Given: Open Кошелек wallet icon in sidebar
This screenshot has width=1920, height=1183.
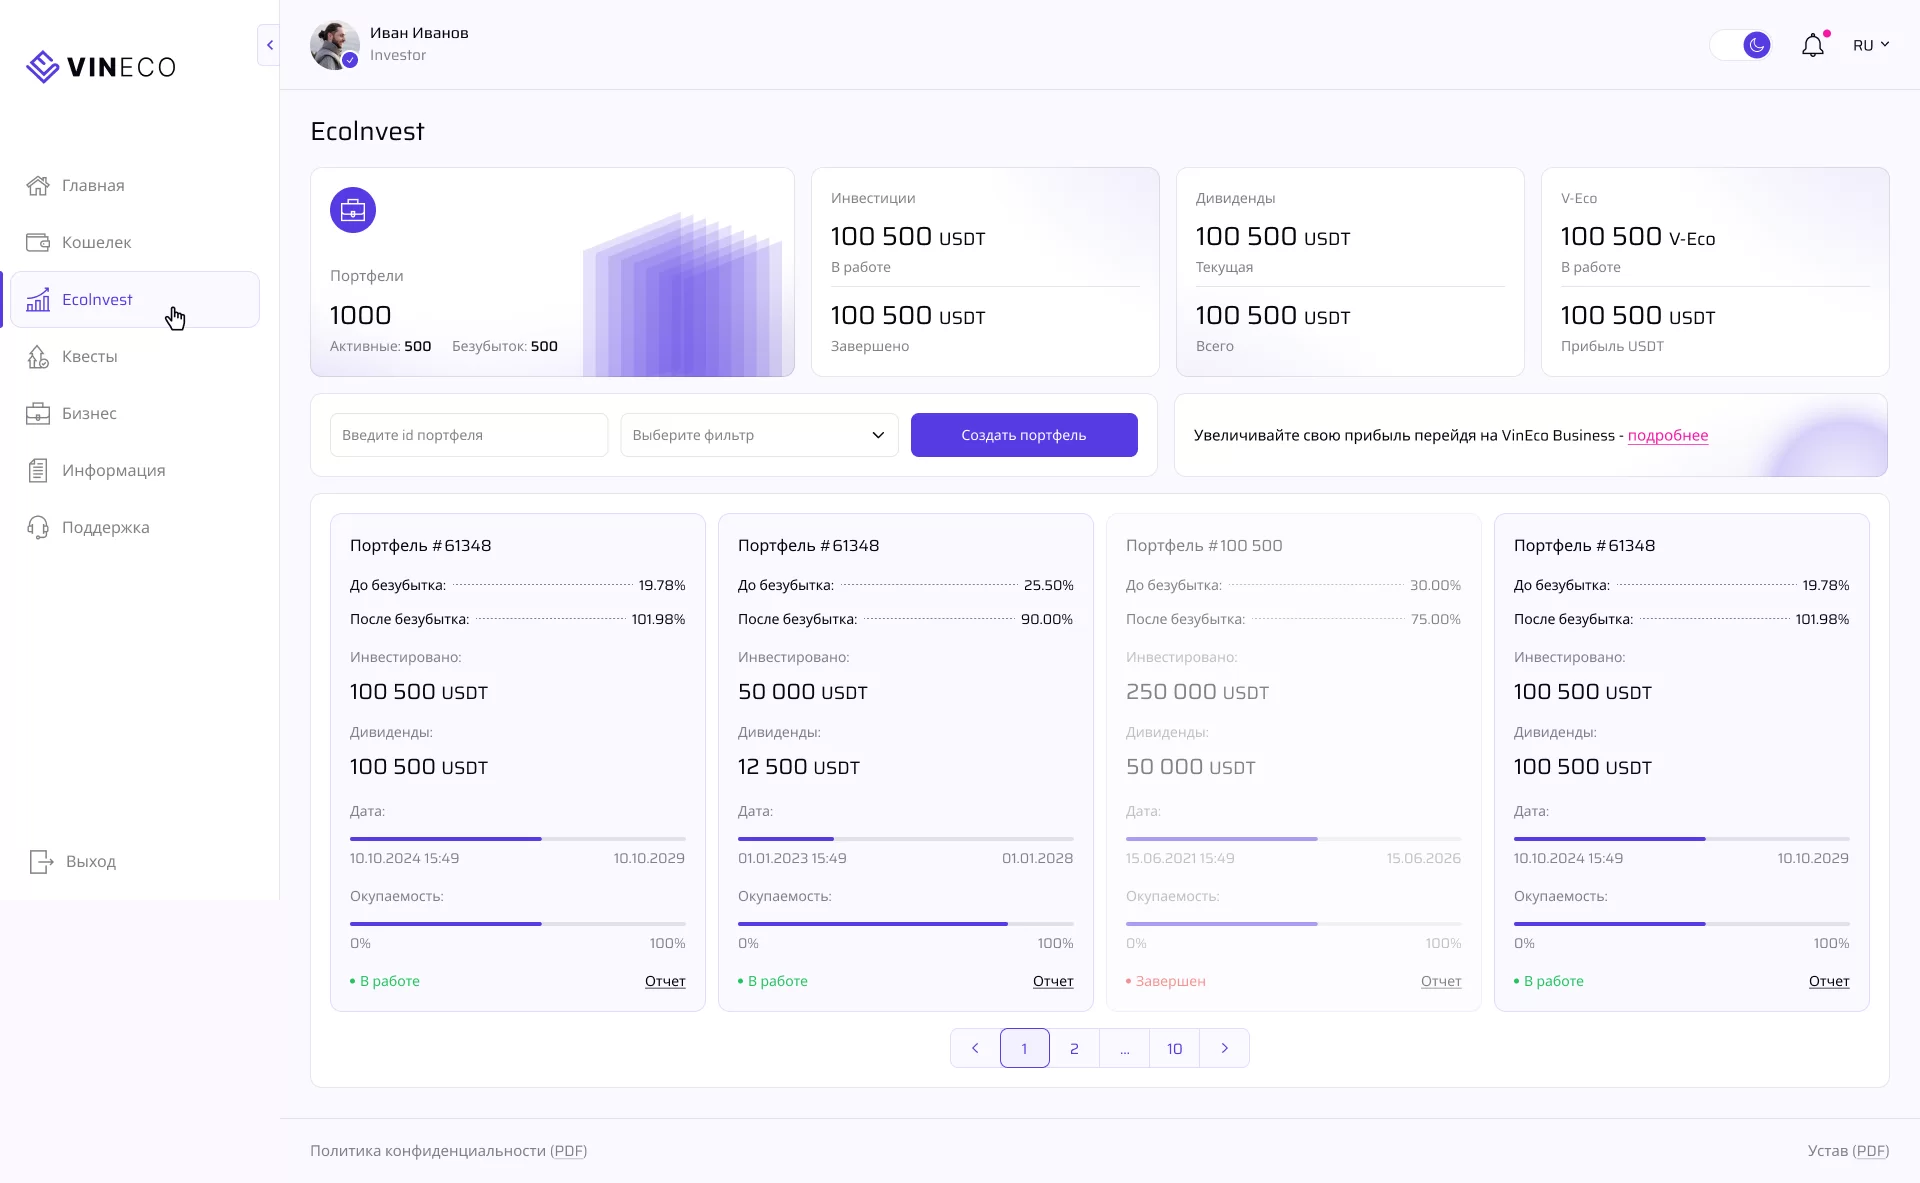Looking at the screenshot, I should point(38,243).
